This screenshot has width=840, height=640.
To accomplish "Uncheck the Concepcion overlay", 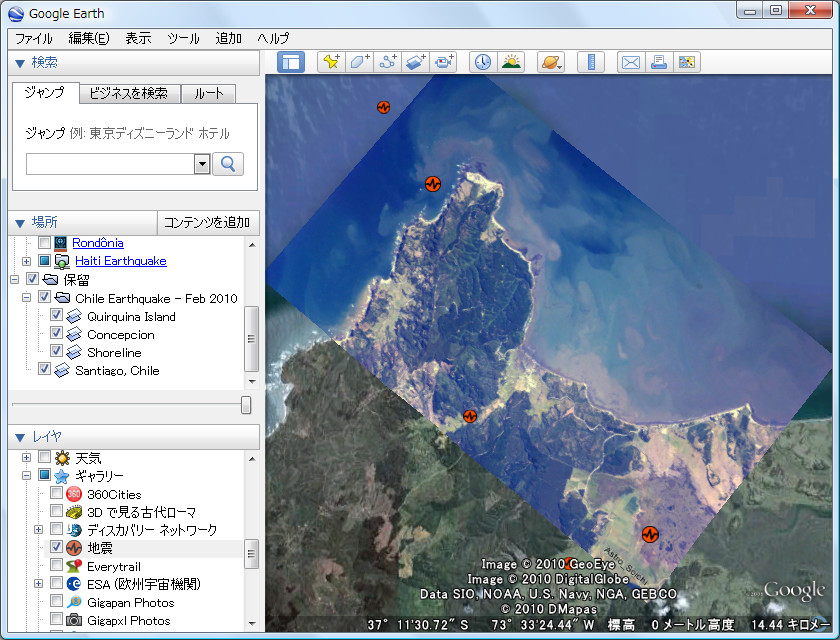I will (x=56, y=333).
